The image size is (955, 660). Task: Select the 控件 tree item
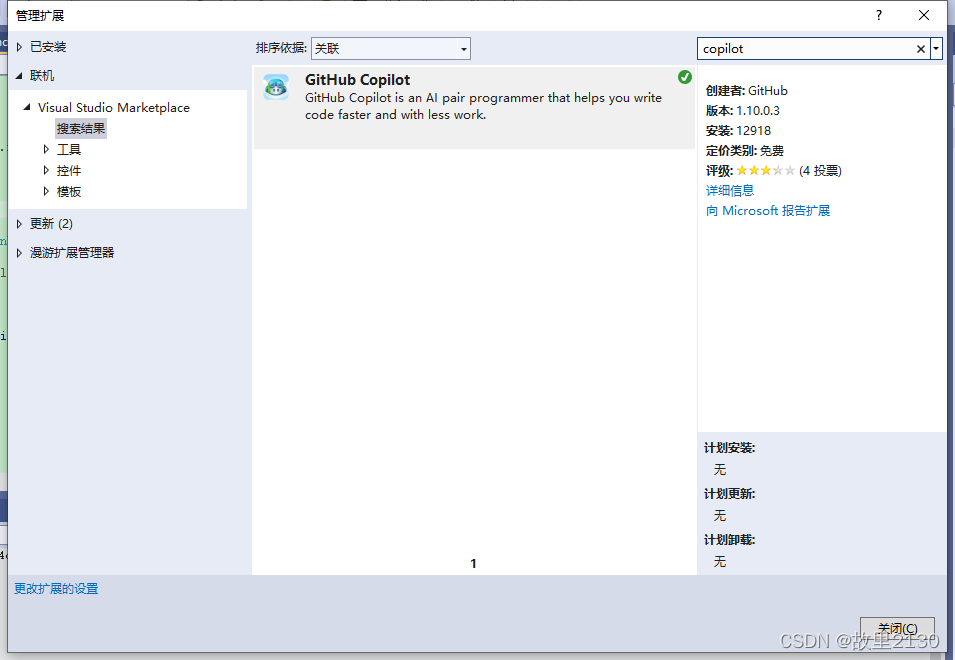(69, 170)
